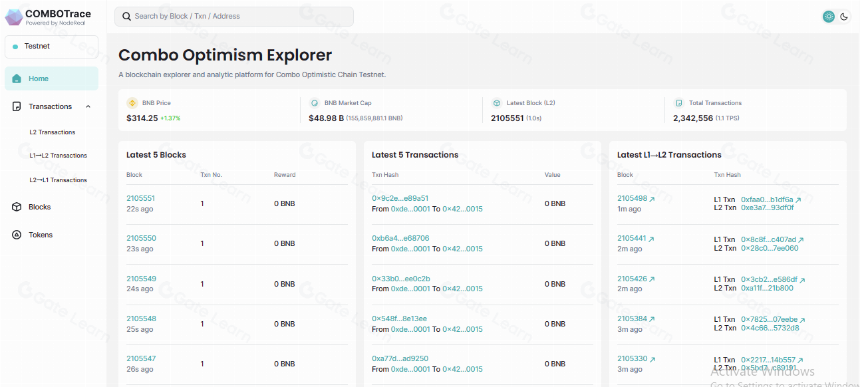Open external link icon beside block 2105330

point(652,360)
